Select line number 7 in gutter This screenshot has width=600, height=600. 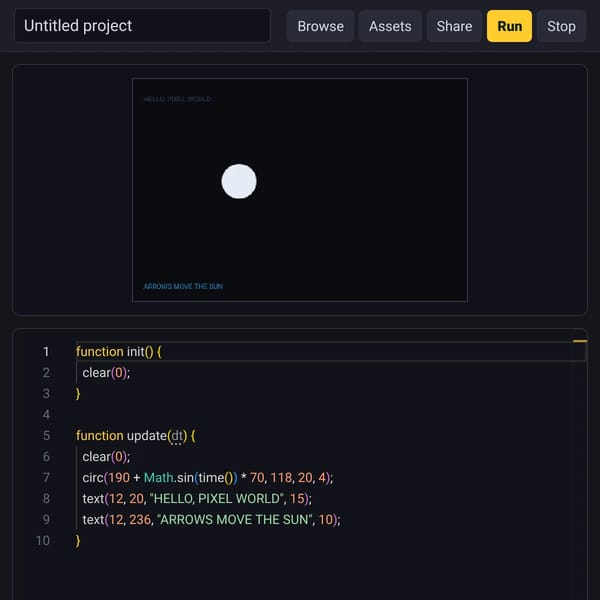(46, 478)
